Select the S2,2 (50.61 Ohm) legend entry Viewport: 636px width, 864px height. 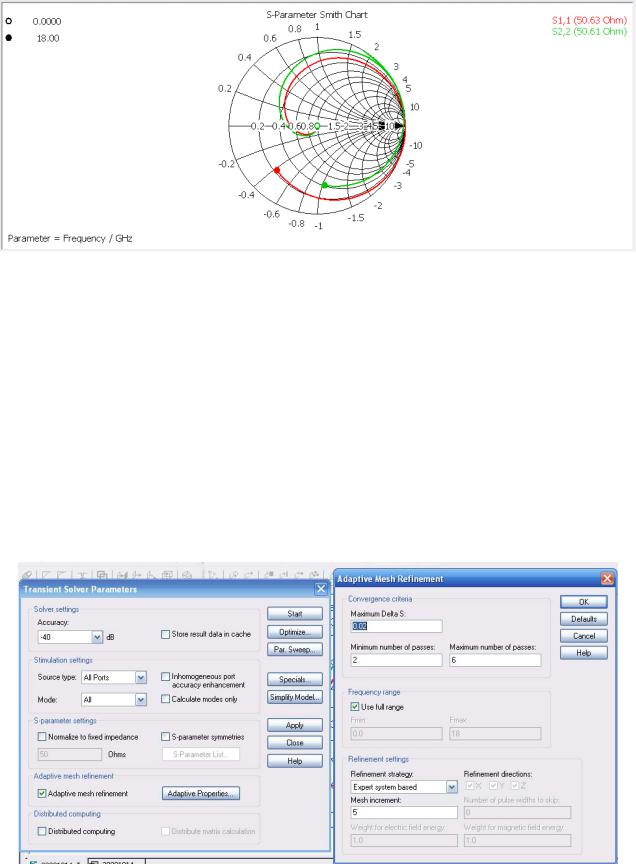tap(589, 31)
